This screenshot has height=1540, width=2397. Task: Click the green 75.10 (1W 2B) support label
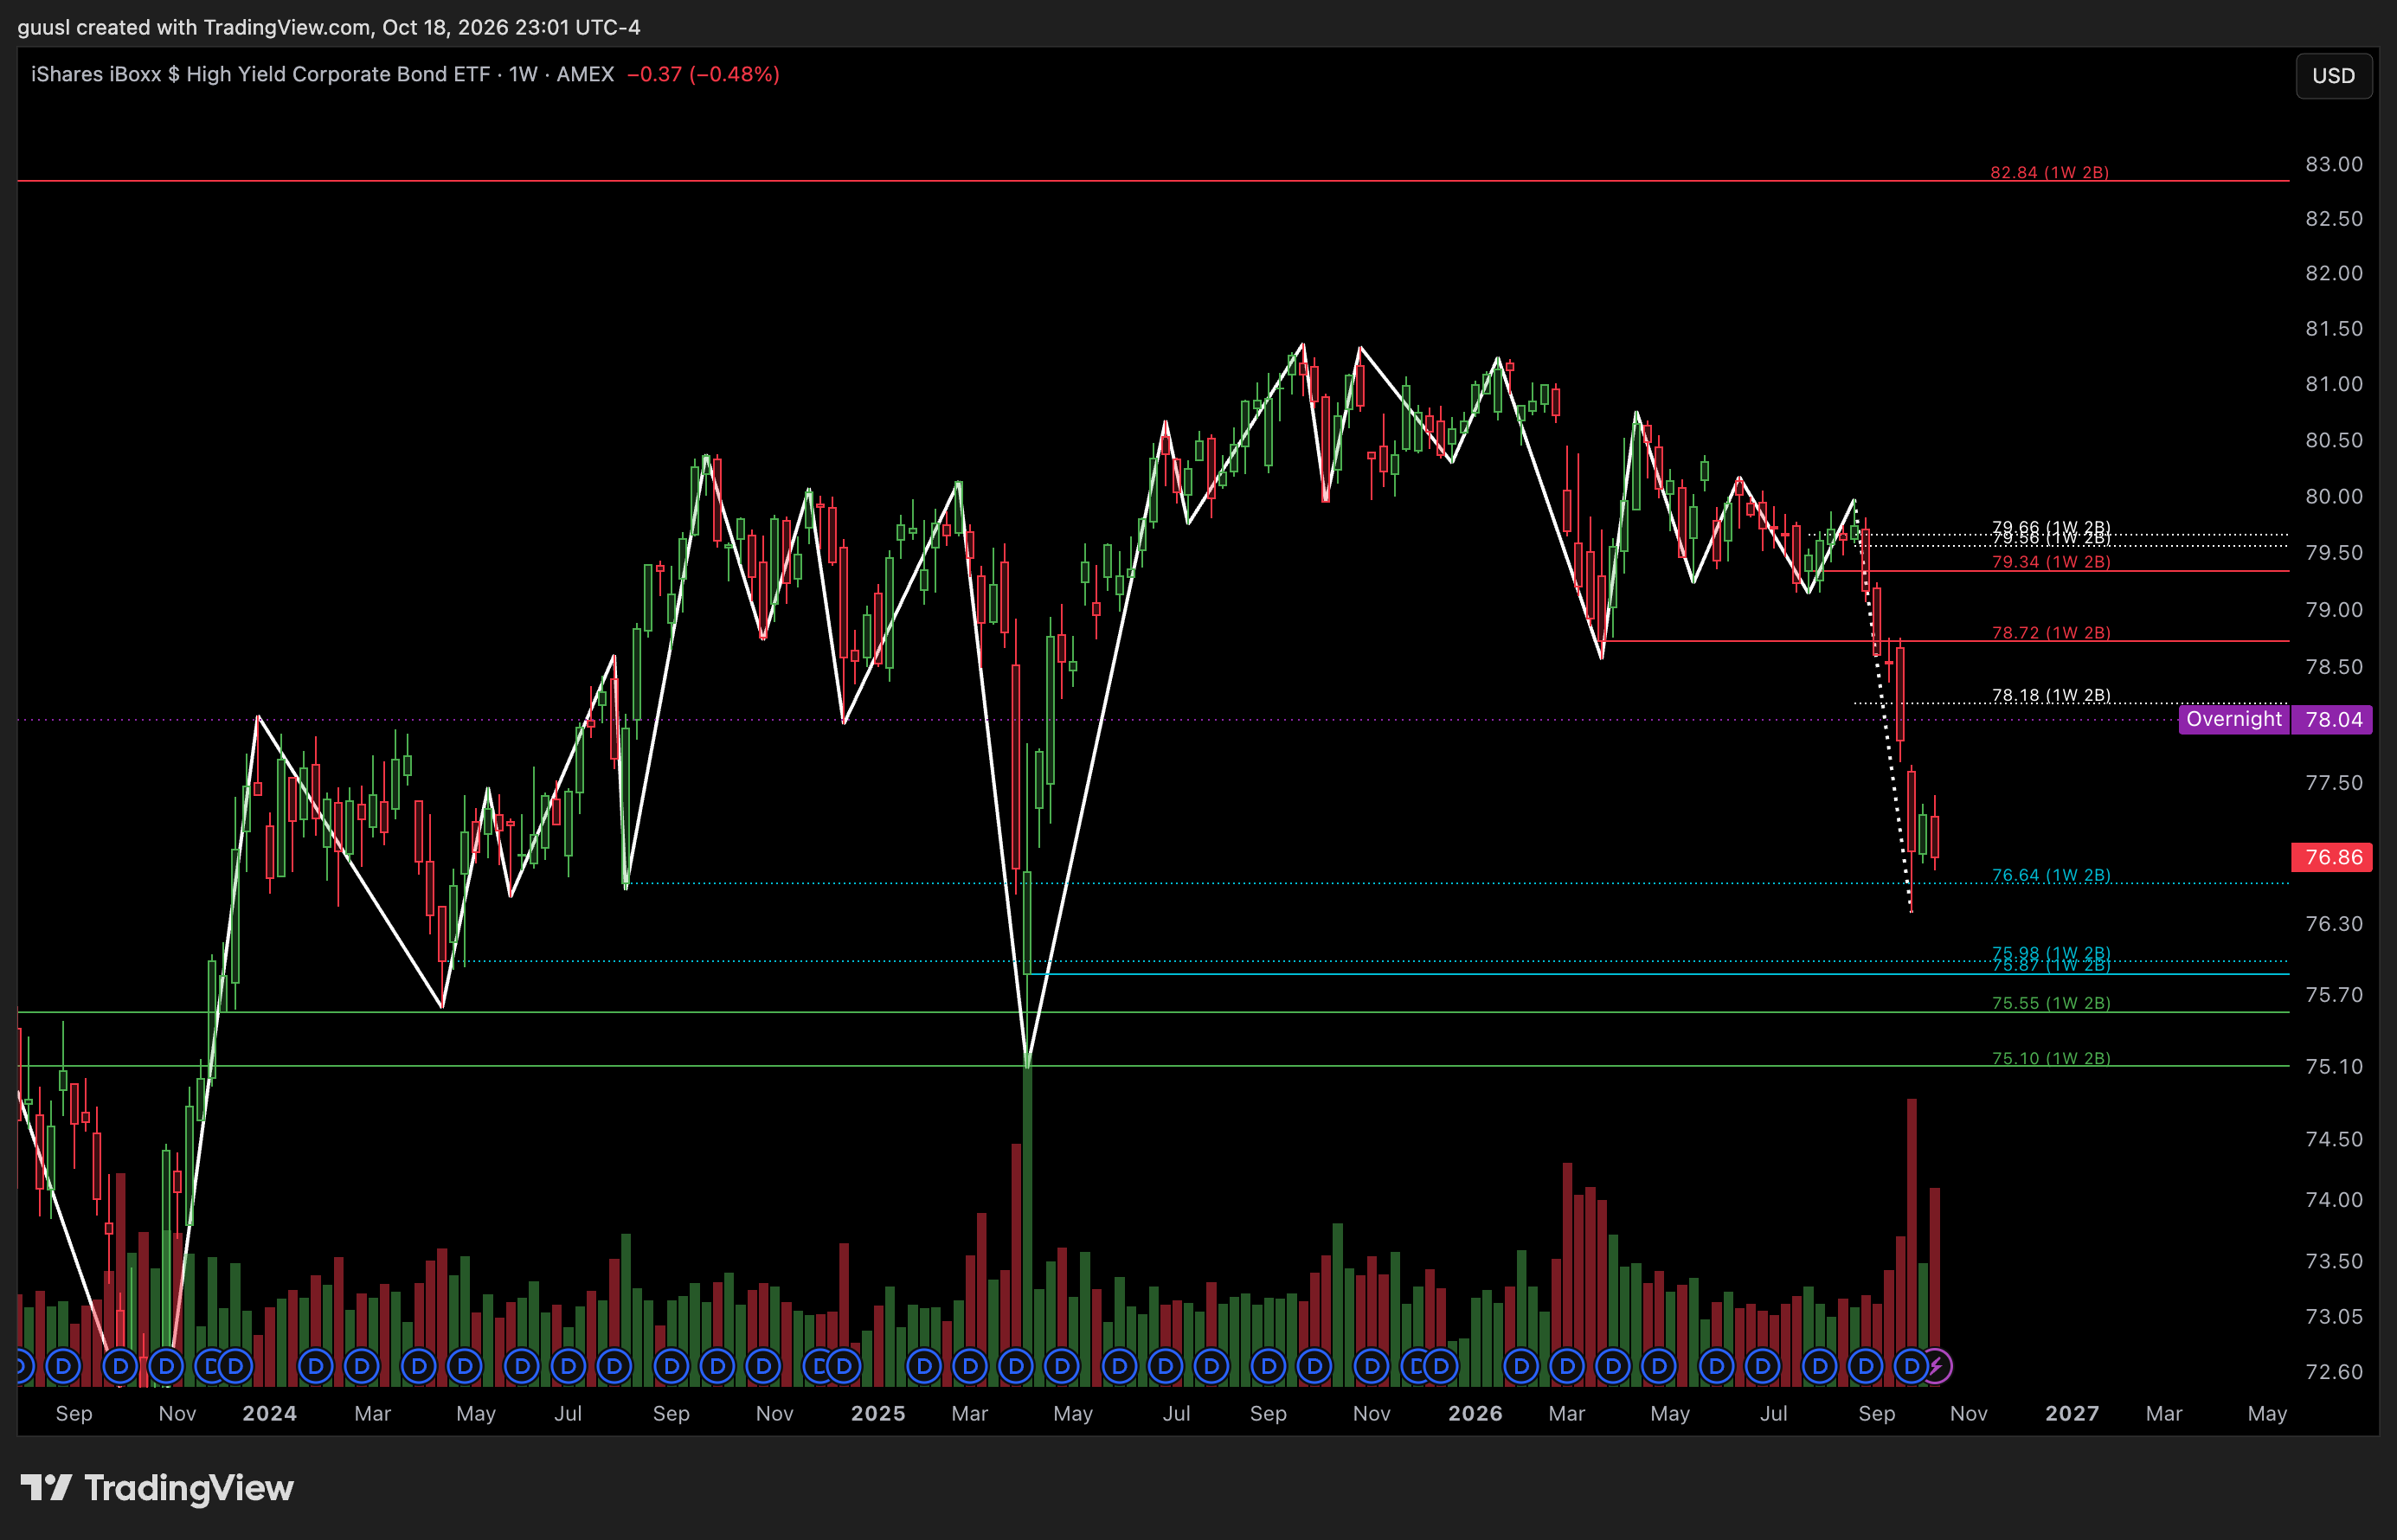[x=2051, y=1057]
